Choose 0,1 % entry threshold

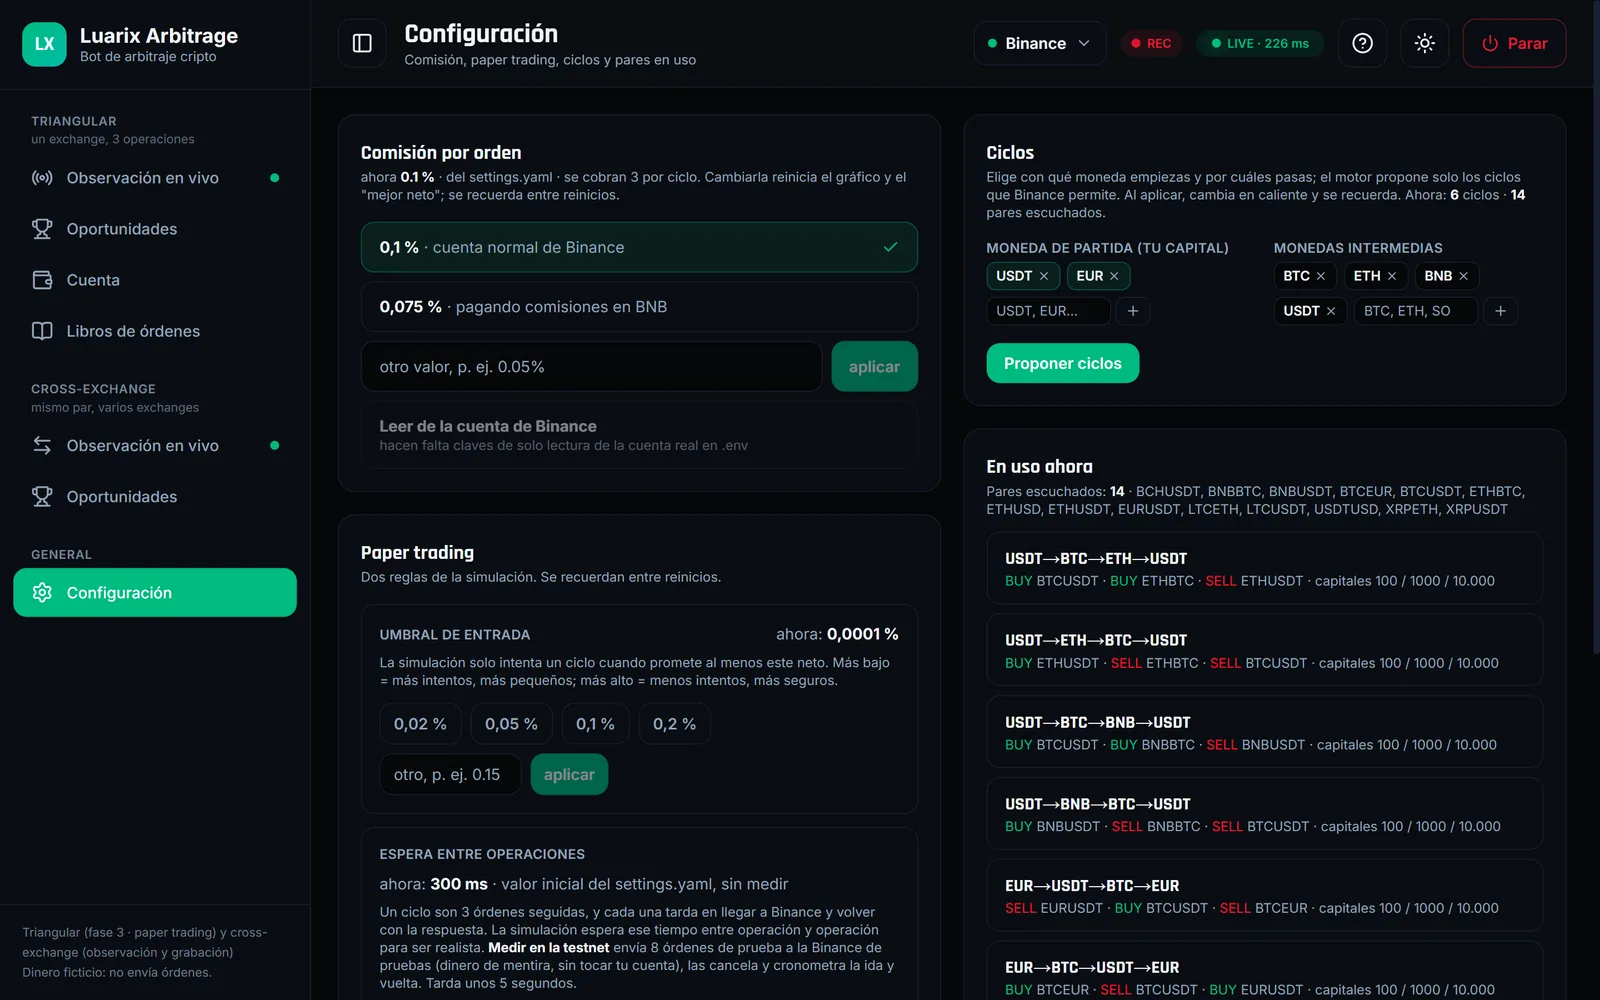tap(595, 724)
